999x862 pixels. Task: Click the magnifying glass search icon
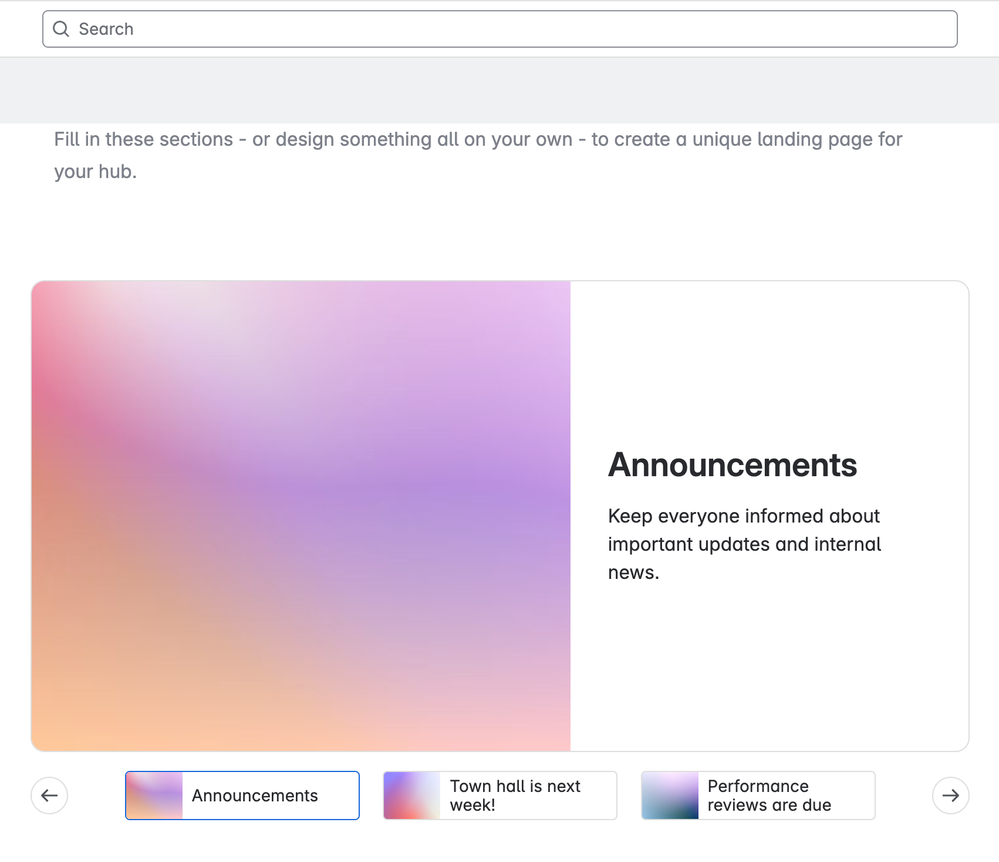pos(61,29)
